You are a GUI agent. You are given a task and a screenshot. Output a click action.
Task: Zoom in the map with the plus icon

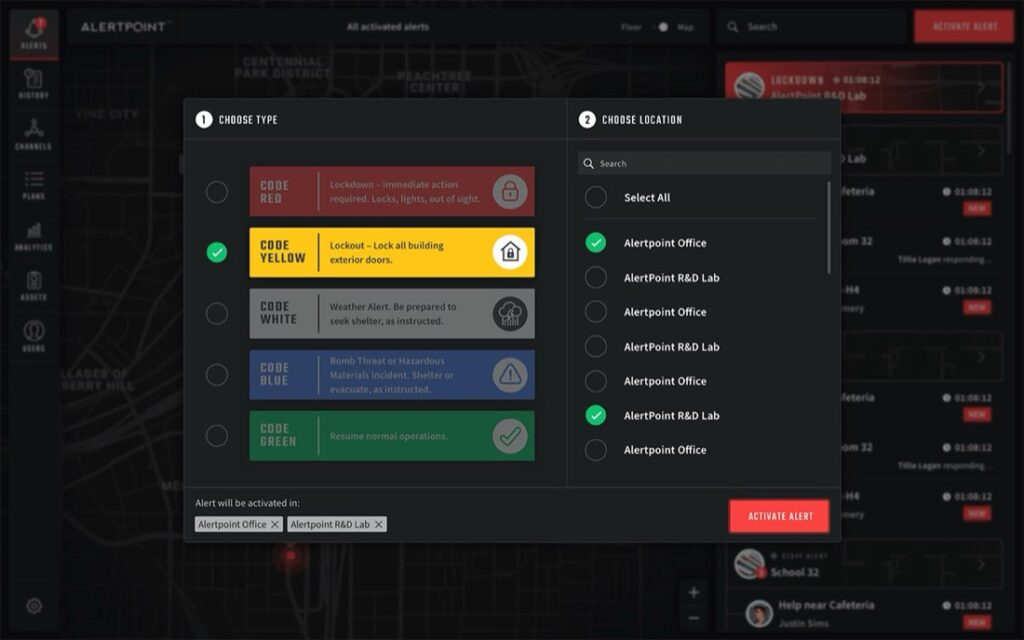[694, 592]
